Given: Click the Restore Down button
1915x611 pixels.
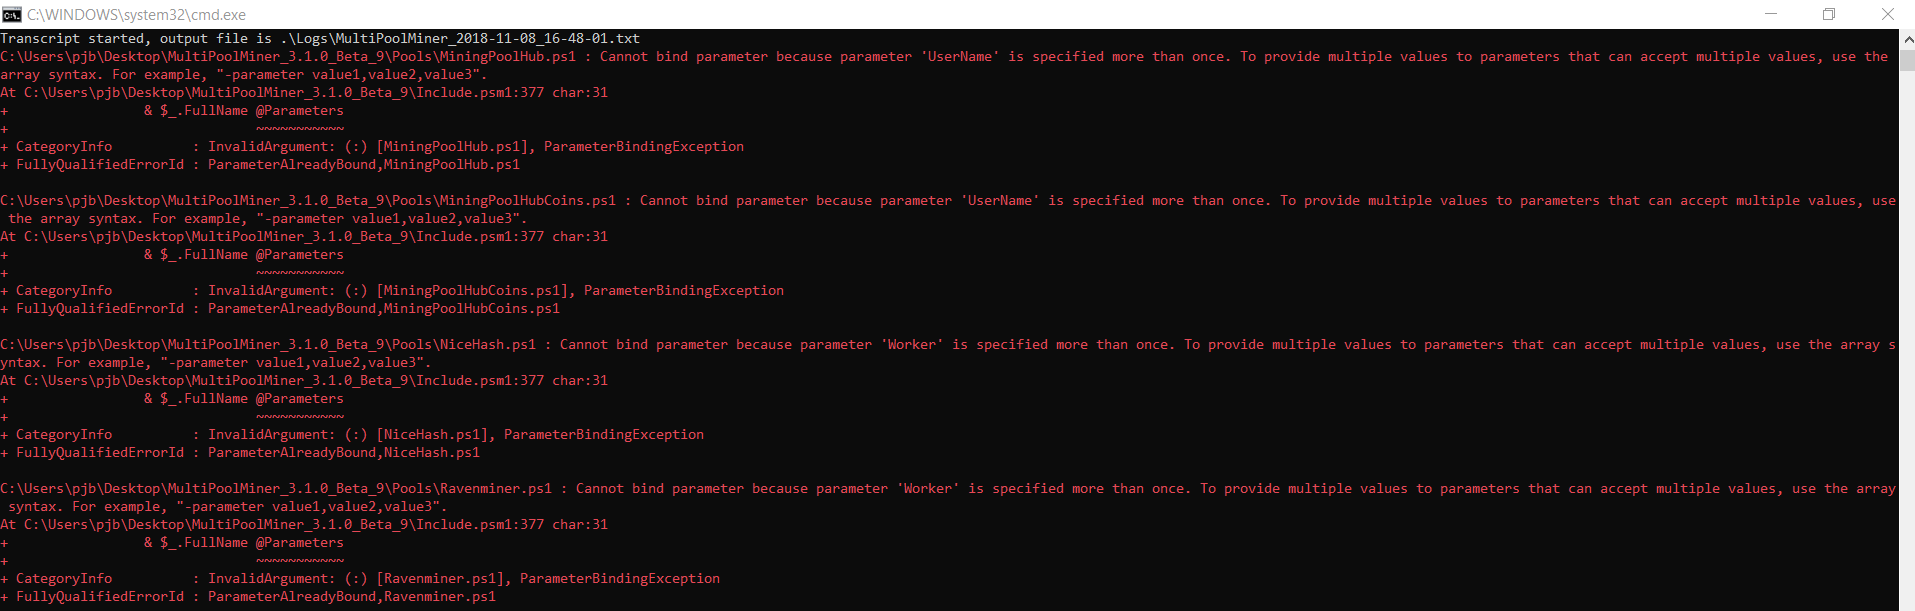Looking at the screenshot, I should 1828,14.
